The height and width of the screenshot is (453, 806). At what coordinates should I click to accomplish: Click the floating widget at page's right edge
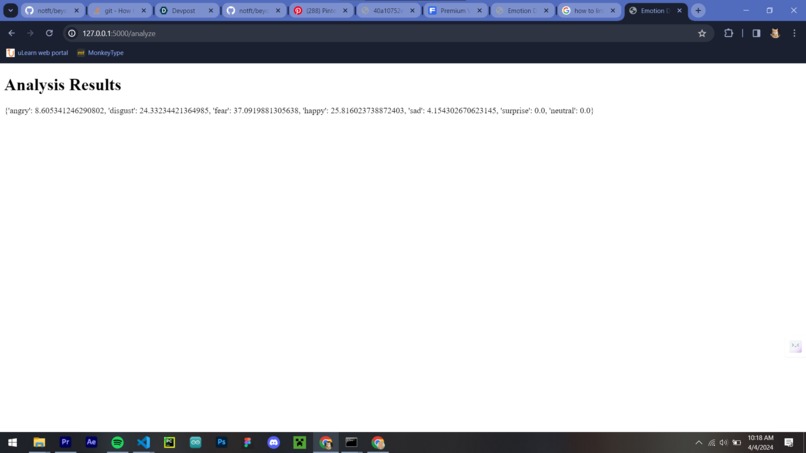pyautogui.click(x=796, y=346)
